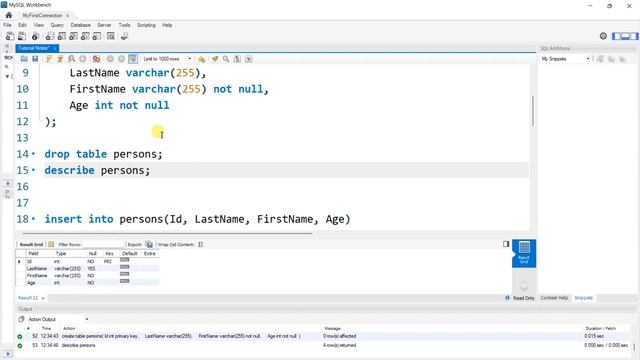Image resolution: width=640 pixels, height=360 pixels.
Task: Click the commit transaction icon
Action: pos(110,59)
